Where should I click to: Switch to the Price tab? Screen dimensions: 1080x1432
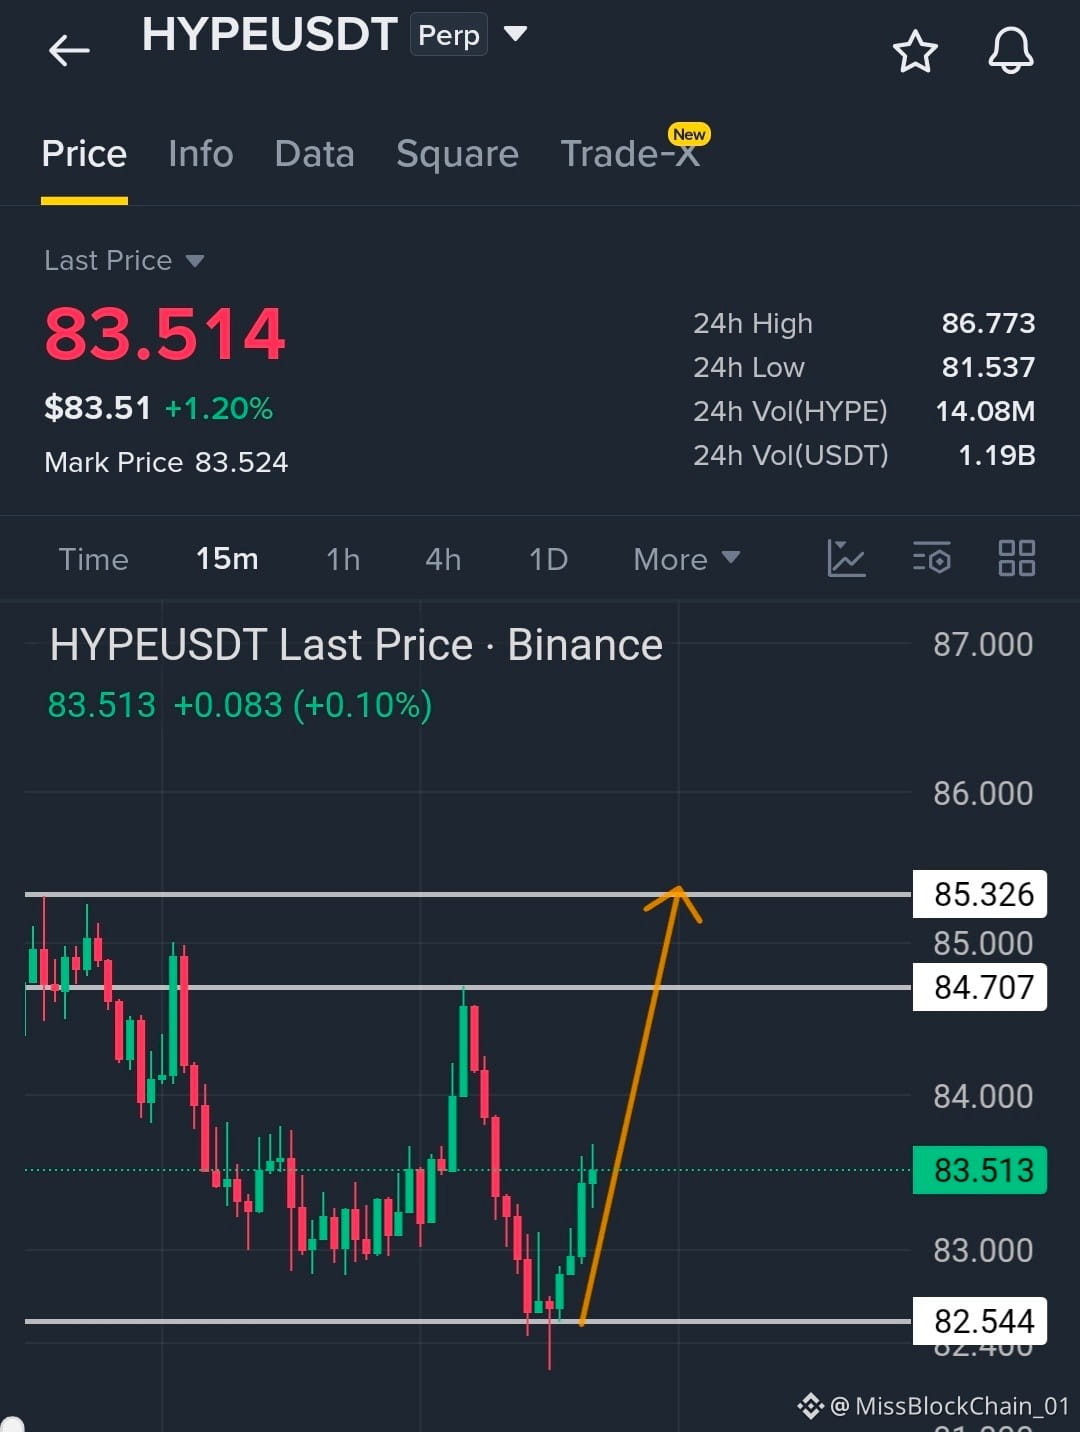(x=84, y=154)
